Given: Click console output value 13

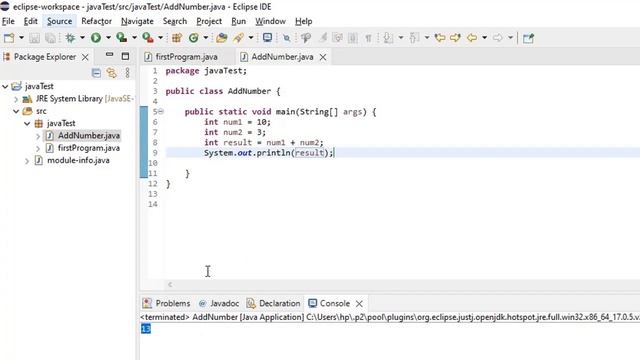Looking at the screenshot, I should (x=146, y=329).
